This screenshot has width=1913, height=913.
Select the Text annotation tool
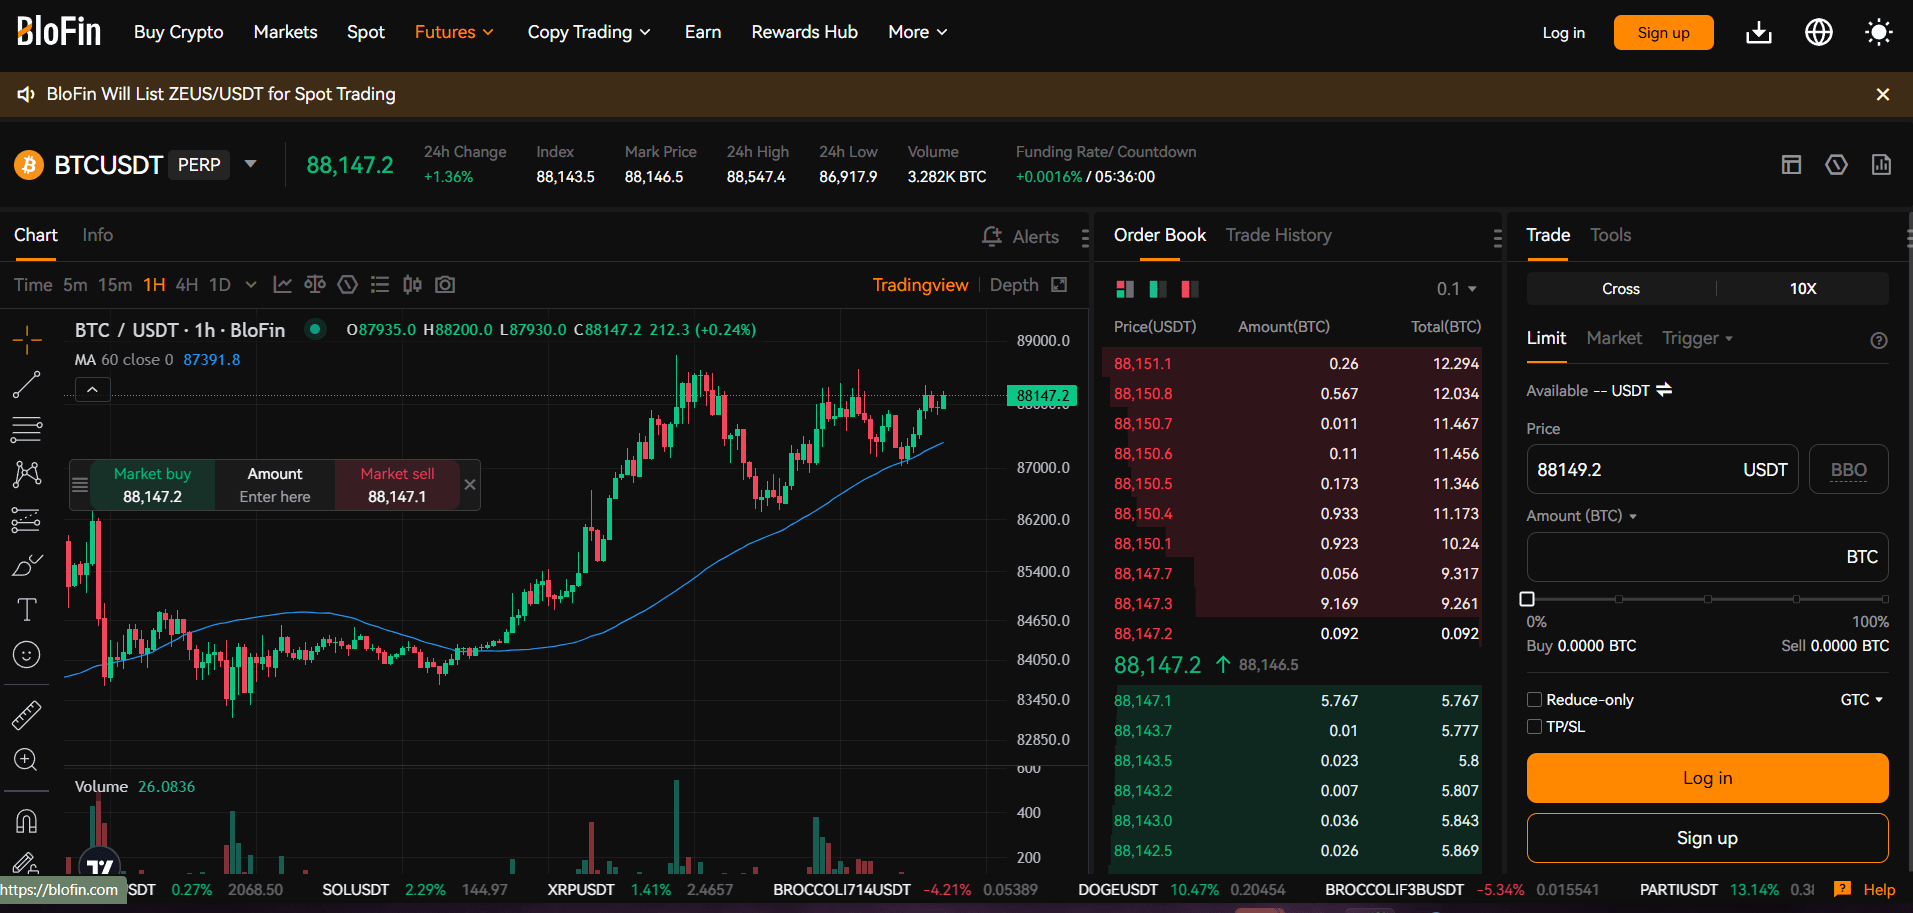click(x=27, y=609)
